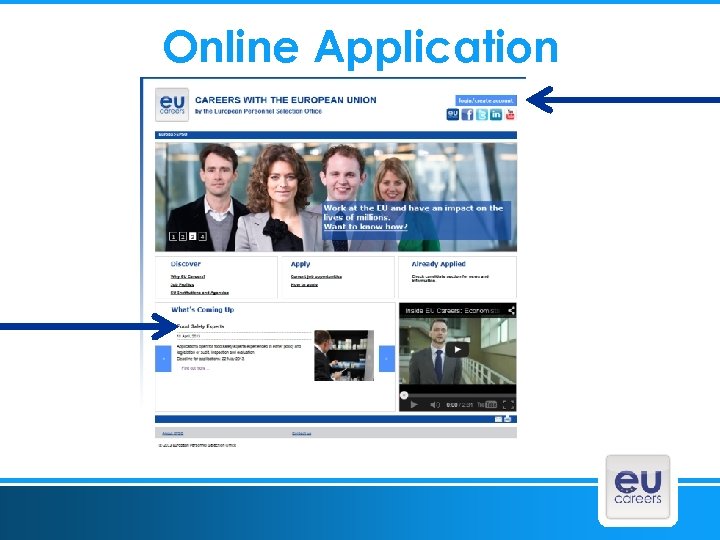Image resolution: width=720 pixels, height=540 pixels.
Task: Switch banner to slide 4
Action: coord(202,236)
